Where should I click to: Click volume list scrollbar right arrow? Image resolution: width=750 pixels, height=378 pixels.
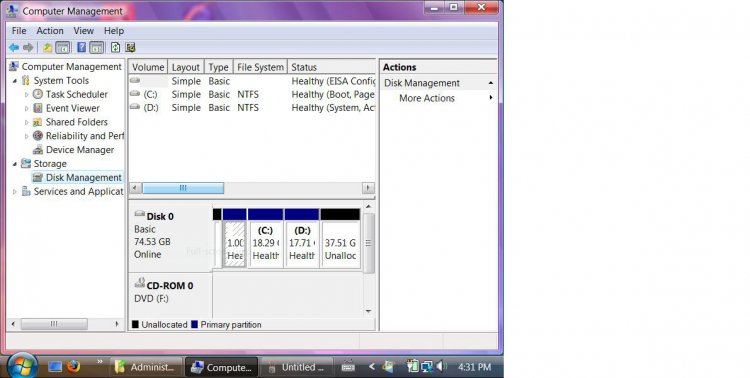point(368,188)
